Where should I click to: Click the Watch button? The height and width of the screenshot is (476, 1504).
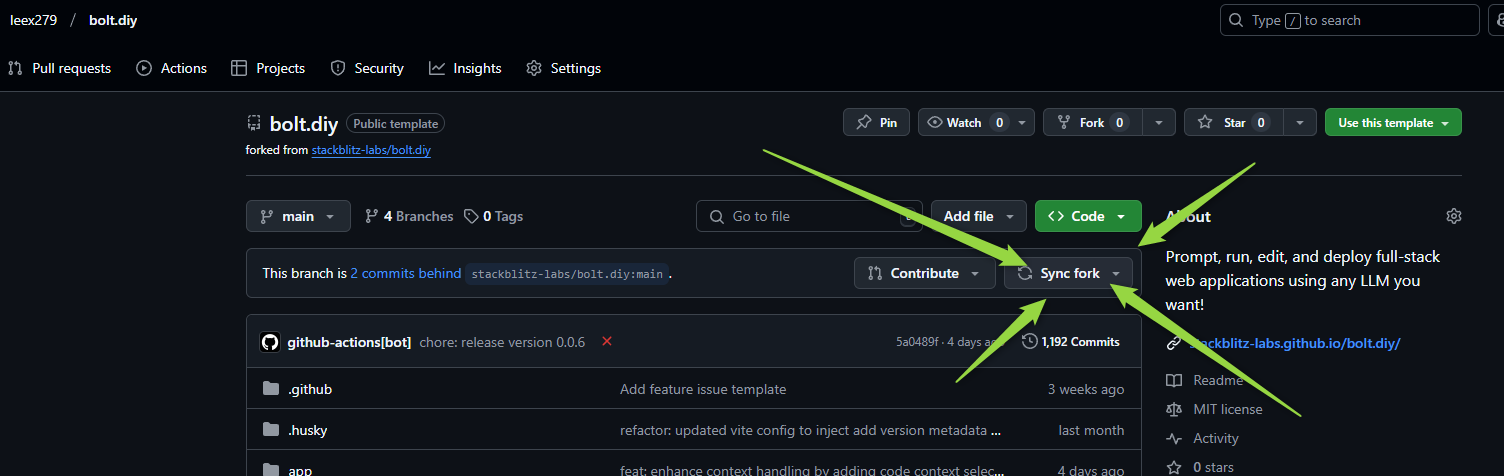tap(965, 122)
